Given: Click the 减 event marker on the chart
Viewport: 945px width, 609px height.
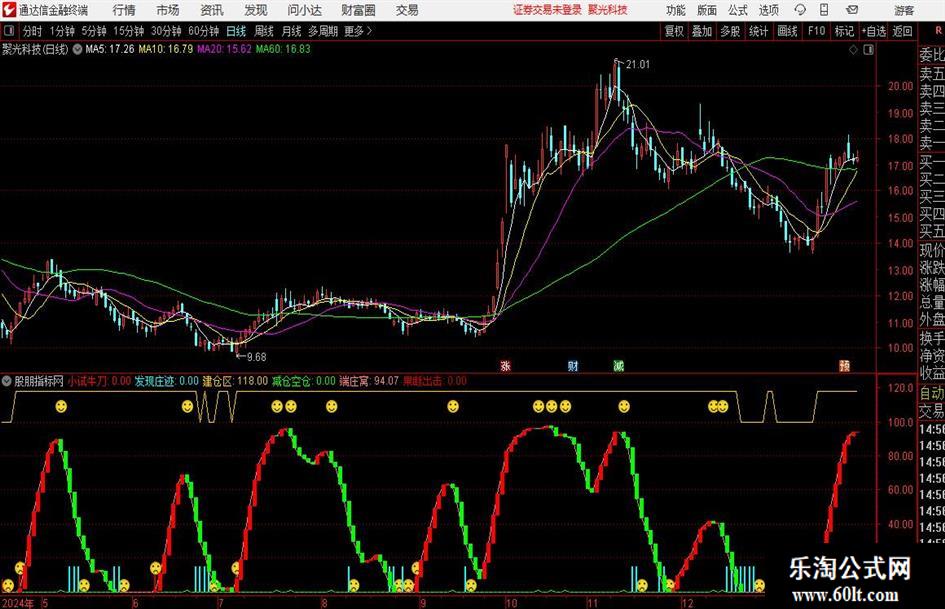Looking at the screenshot, I should point(618,366).
